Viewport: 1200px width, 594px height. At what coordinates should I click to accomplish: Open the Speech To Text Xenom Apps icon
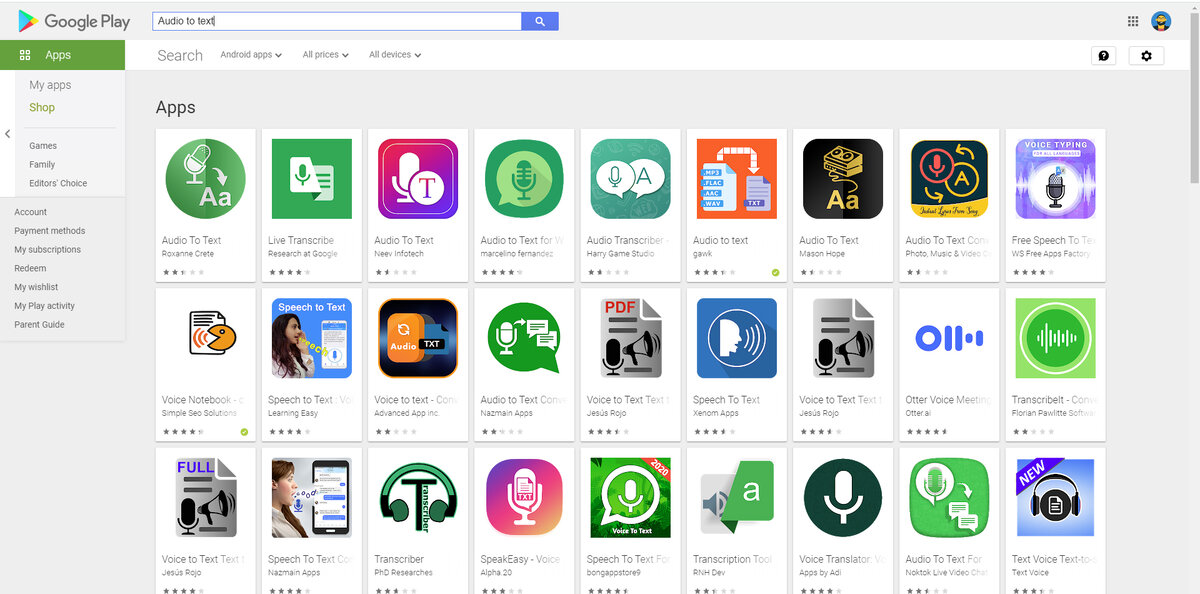[735, 338]
